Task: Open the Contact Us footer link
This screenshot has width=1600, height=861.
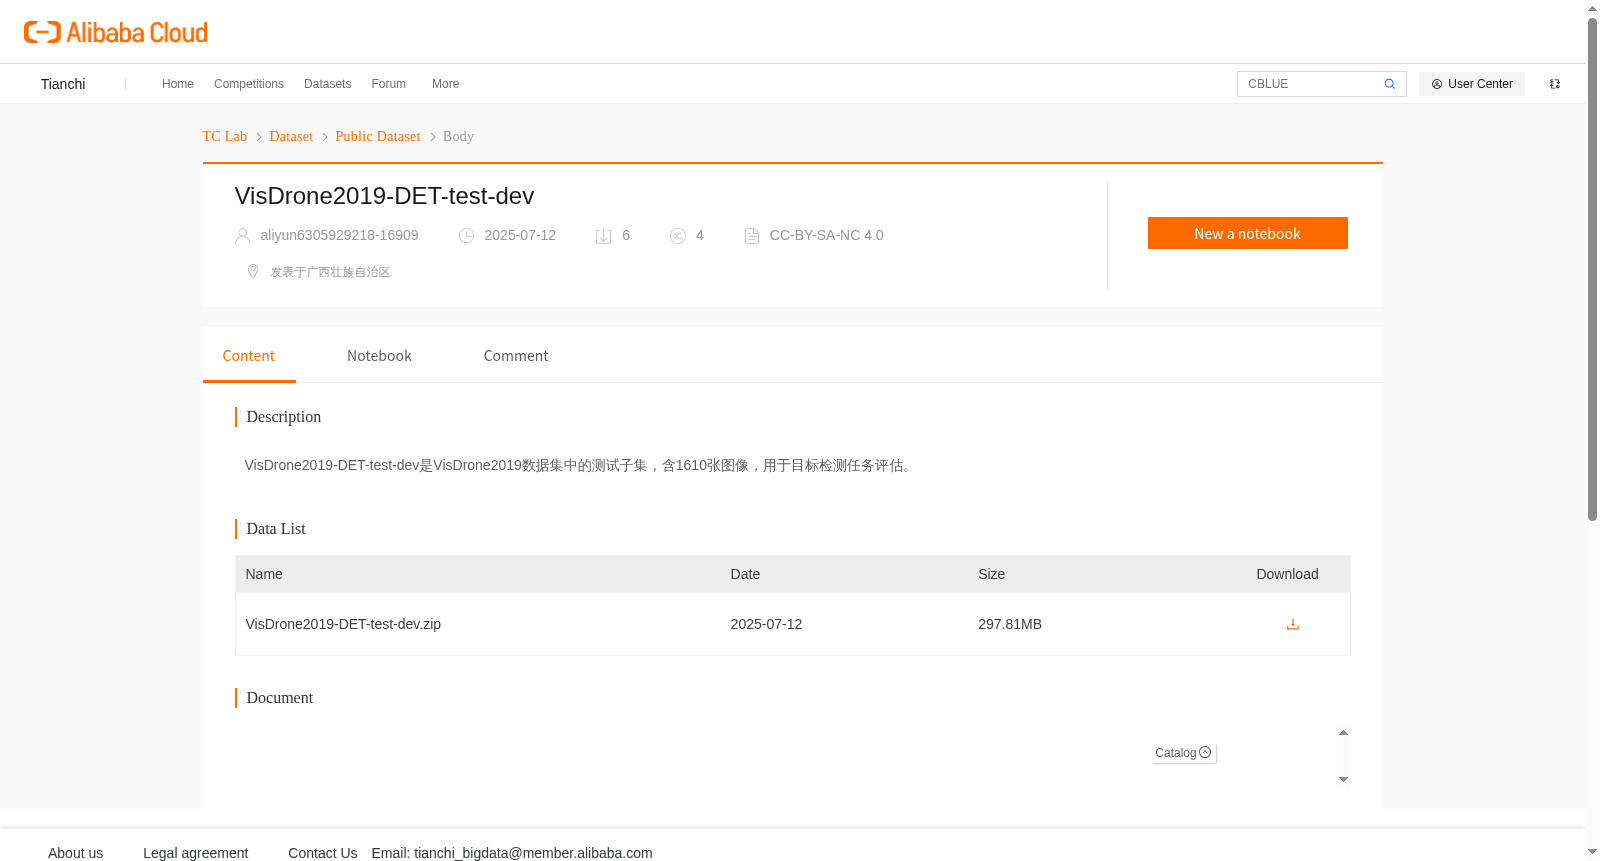Action: (x=323, y=853)
